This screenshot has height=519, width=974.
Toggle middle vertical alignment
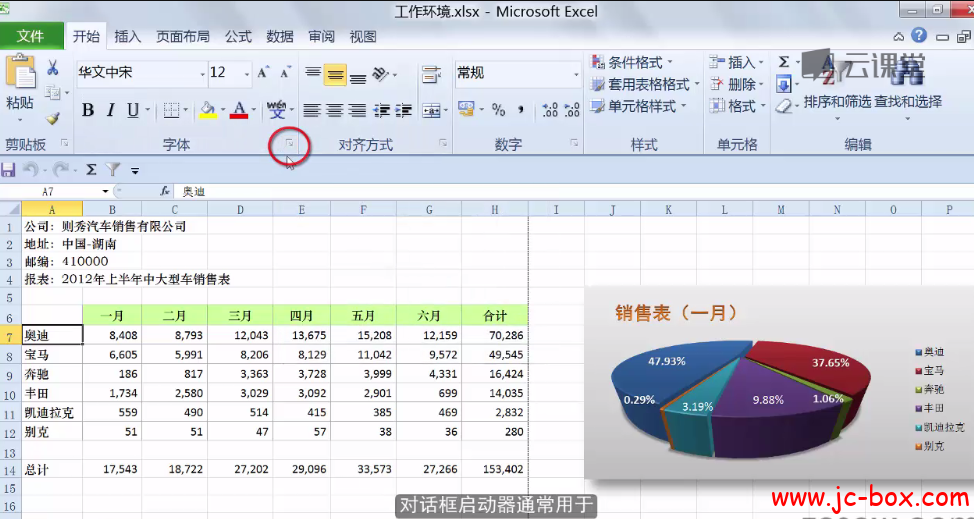click(x=335, y=75)
